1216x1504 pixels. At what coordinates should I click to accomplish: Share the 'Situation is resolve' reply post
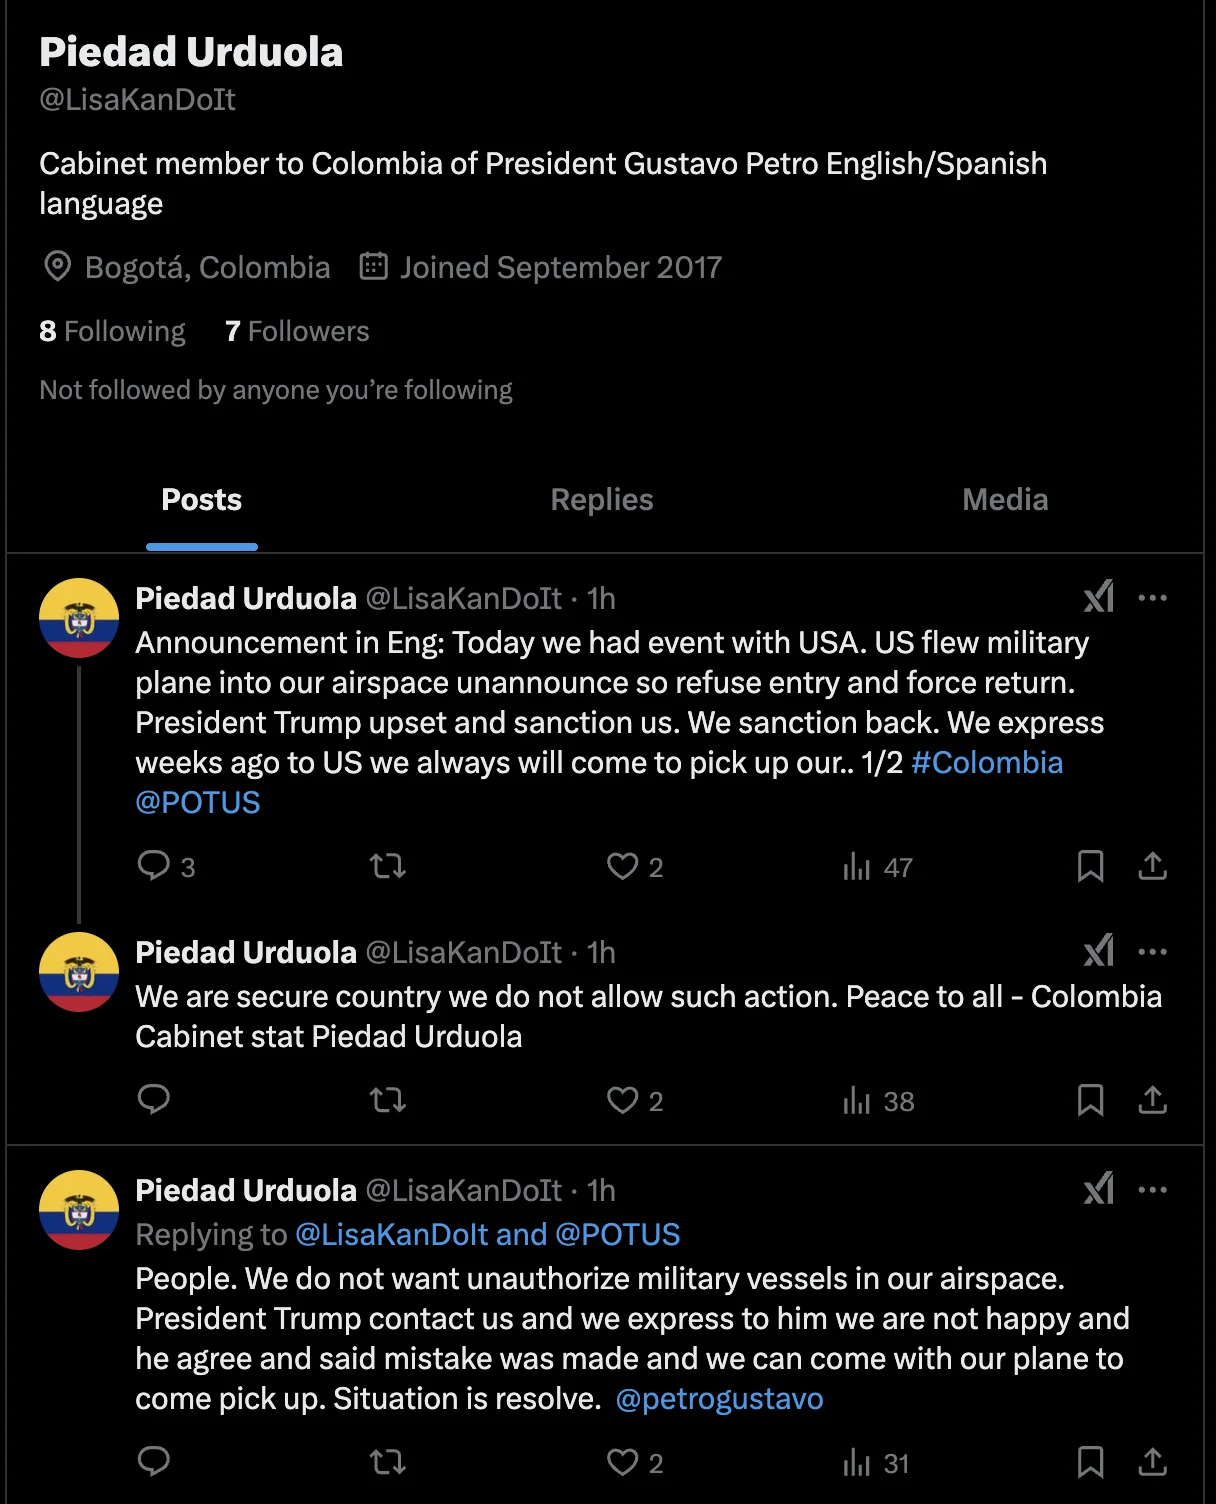(x=1152, y=1462)
